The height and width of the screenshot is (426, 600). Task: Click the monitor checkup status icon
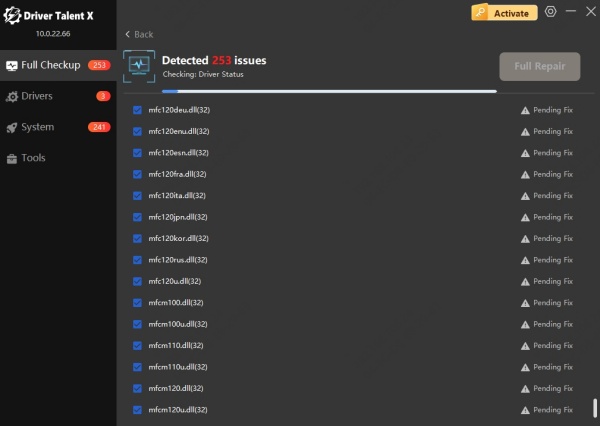tap(139, 66)
